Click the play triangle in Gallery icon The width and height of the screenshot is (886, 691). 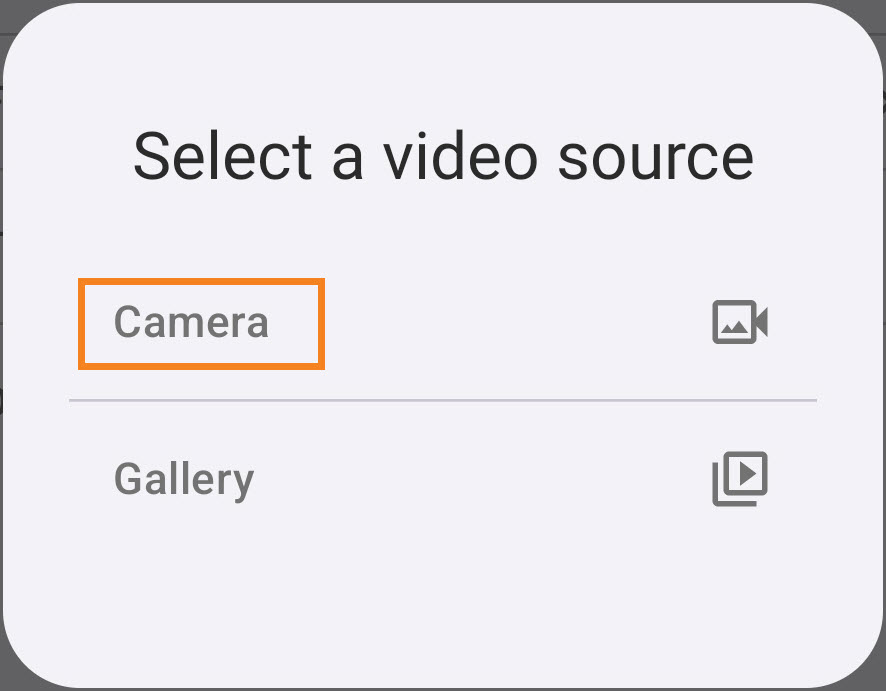pos(746,473)
